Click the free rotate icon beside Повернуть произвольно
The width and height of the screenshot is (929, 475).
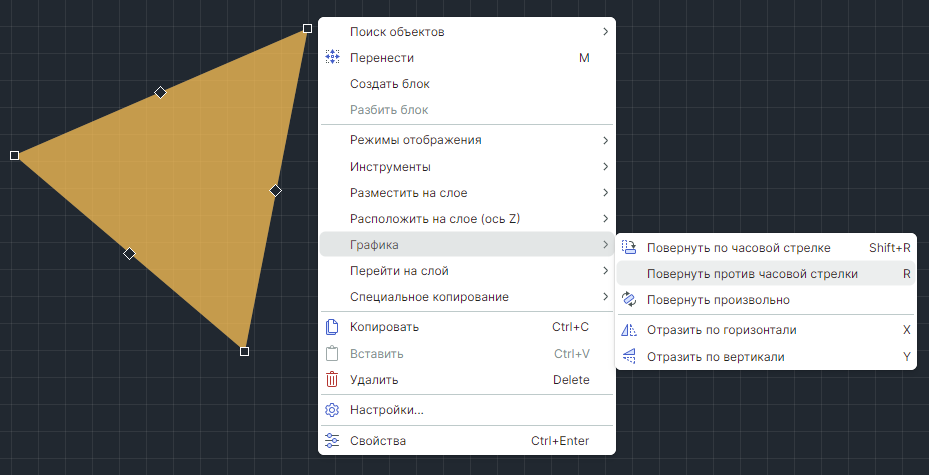pyautogui.click(x=629, y=300)
